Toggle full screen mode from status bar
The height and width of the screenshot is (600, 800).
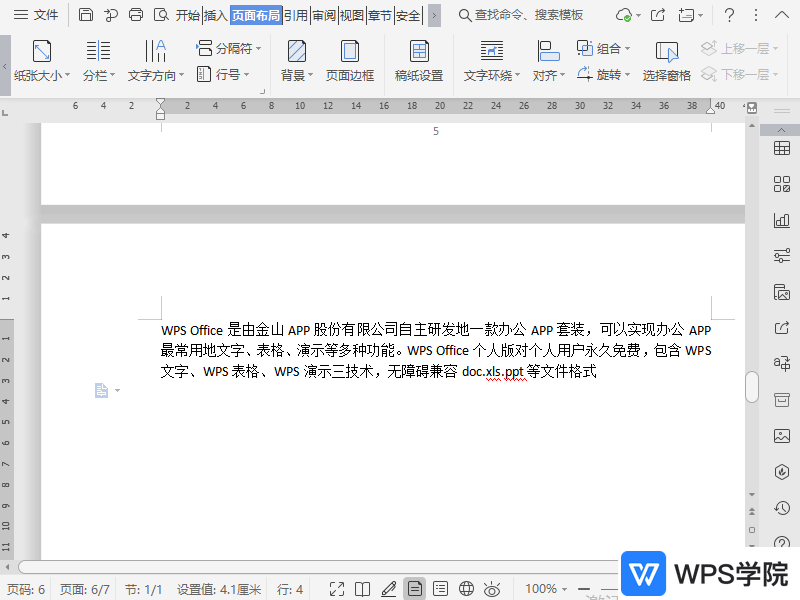[x=337, y=589]
